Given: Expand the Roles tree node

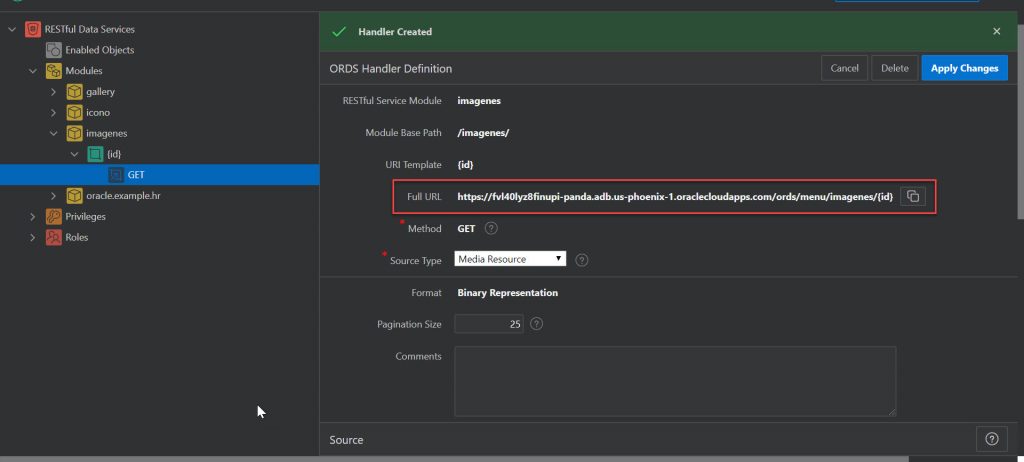Looking at the screenshot, I should 33,237.
